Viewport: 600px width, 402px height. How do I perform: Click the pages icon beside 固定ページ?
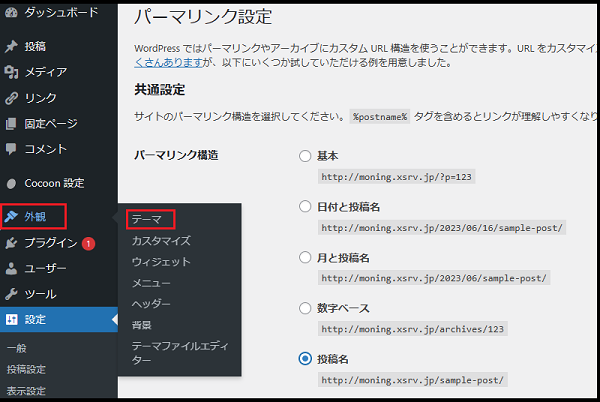(x=11, y=124)
